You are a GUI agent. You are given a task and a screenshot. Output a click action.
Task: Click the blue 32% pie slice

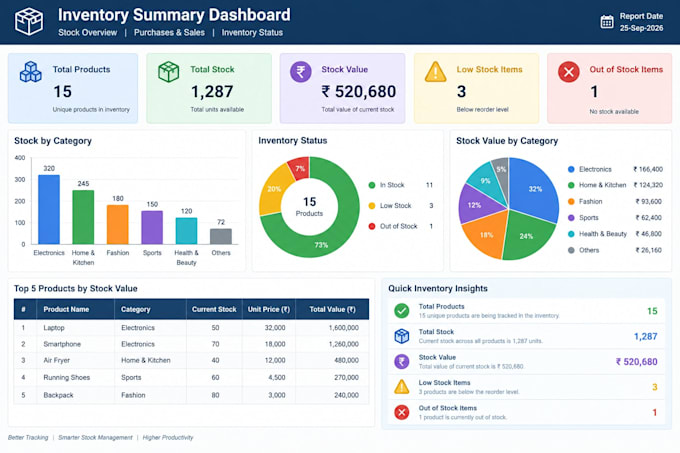[x=534, y=189]
